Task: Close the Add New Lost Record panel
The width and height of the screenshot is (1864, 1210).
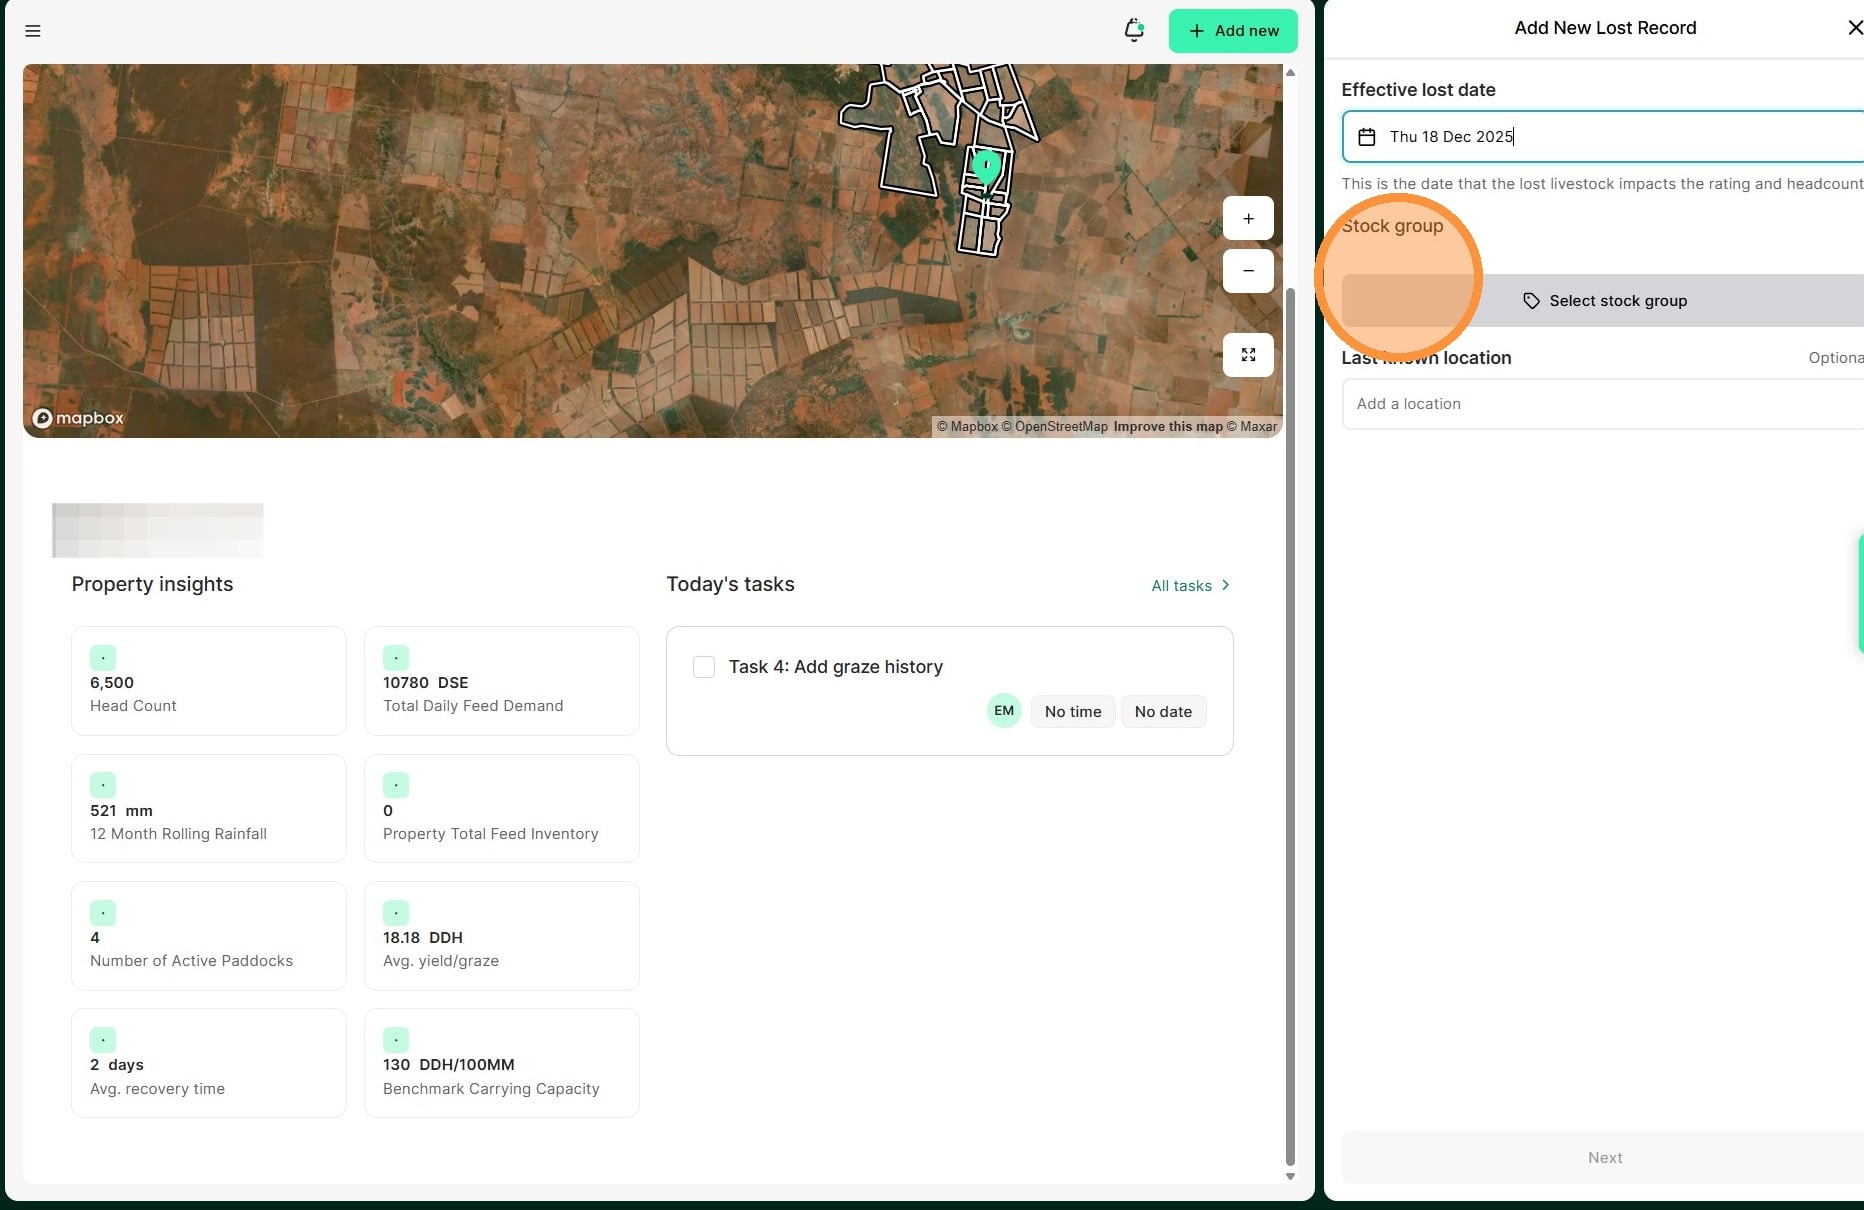Action: click(1854, 28)
